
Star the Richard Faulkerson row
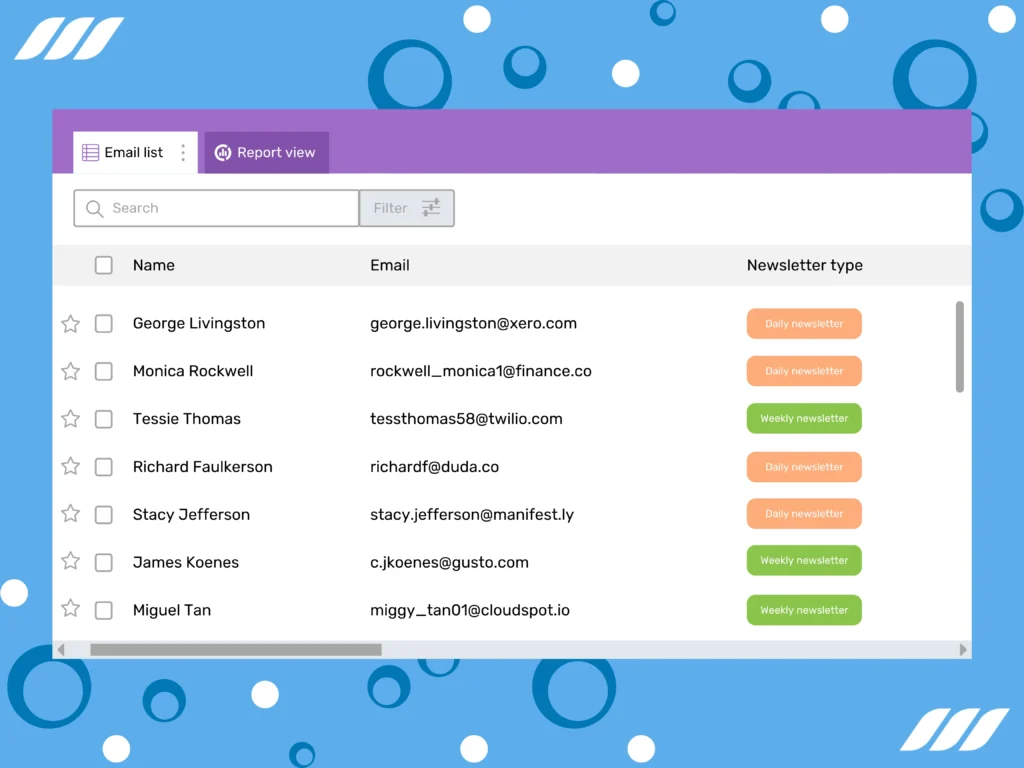point(70,466)
